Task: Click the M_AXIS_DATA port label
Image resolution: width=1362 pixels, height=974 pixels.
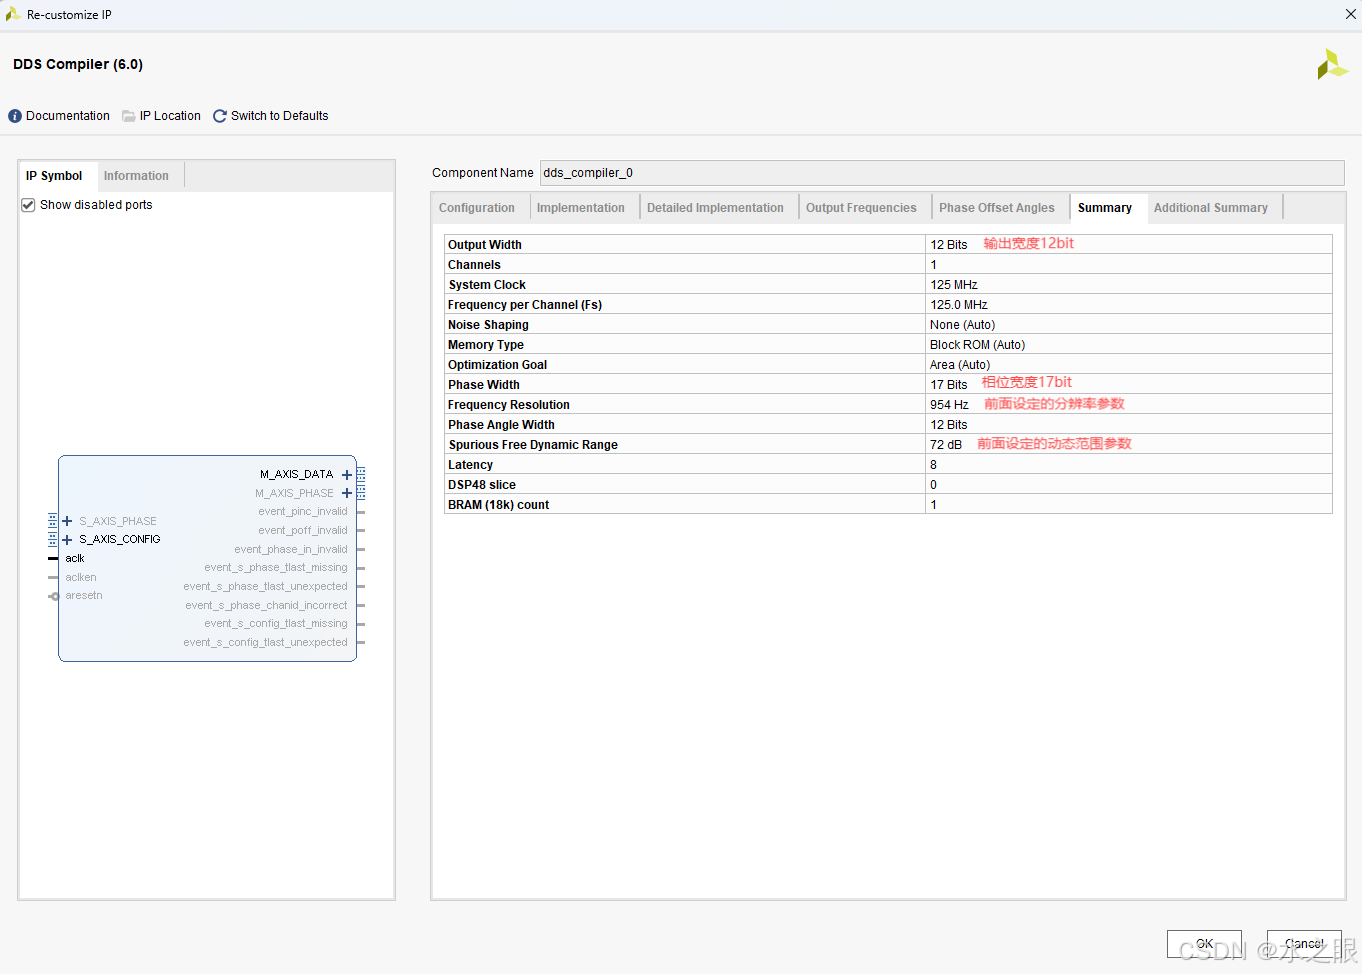Action: coord(297,475)
